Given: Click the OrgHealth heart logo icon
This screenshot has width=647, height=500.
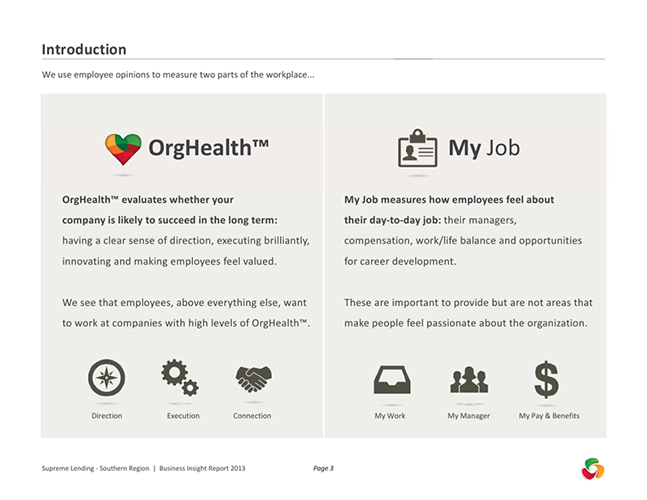Looking at the screenshot, I should [x=123, y=149].
